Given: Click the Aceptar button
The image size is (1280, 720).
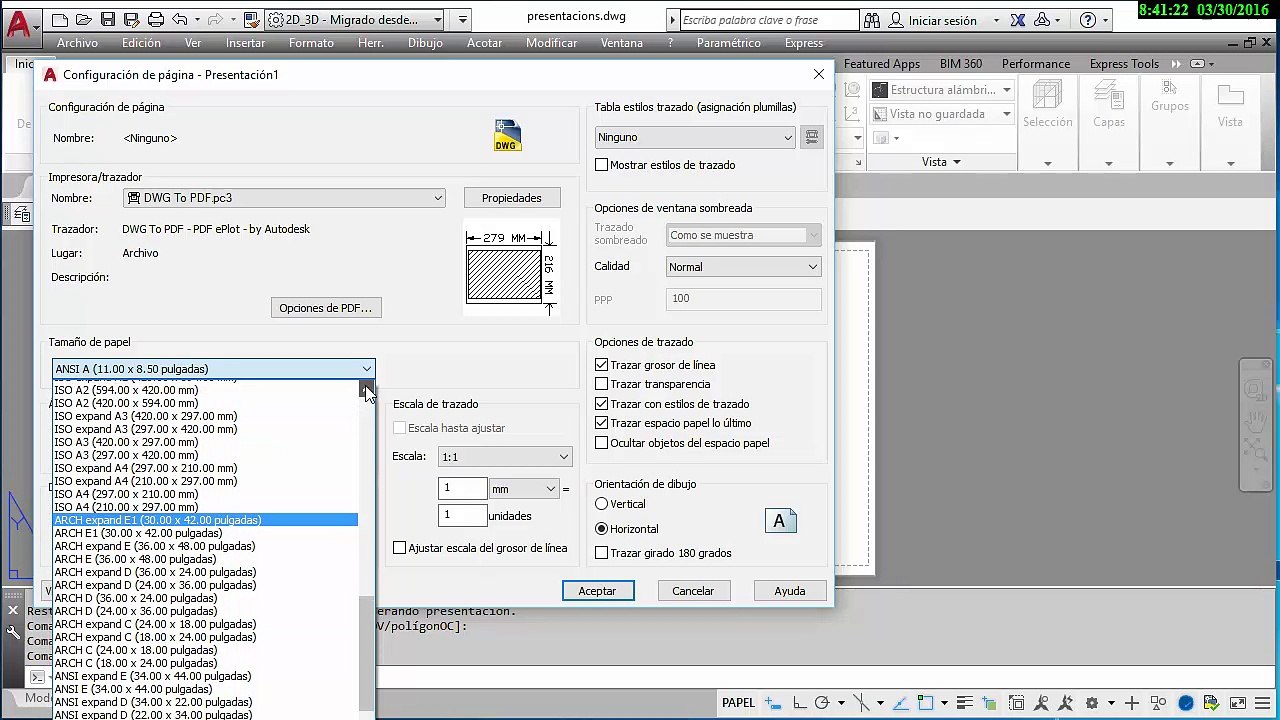Looking at the screenshot, I should 597,591.
